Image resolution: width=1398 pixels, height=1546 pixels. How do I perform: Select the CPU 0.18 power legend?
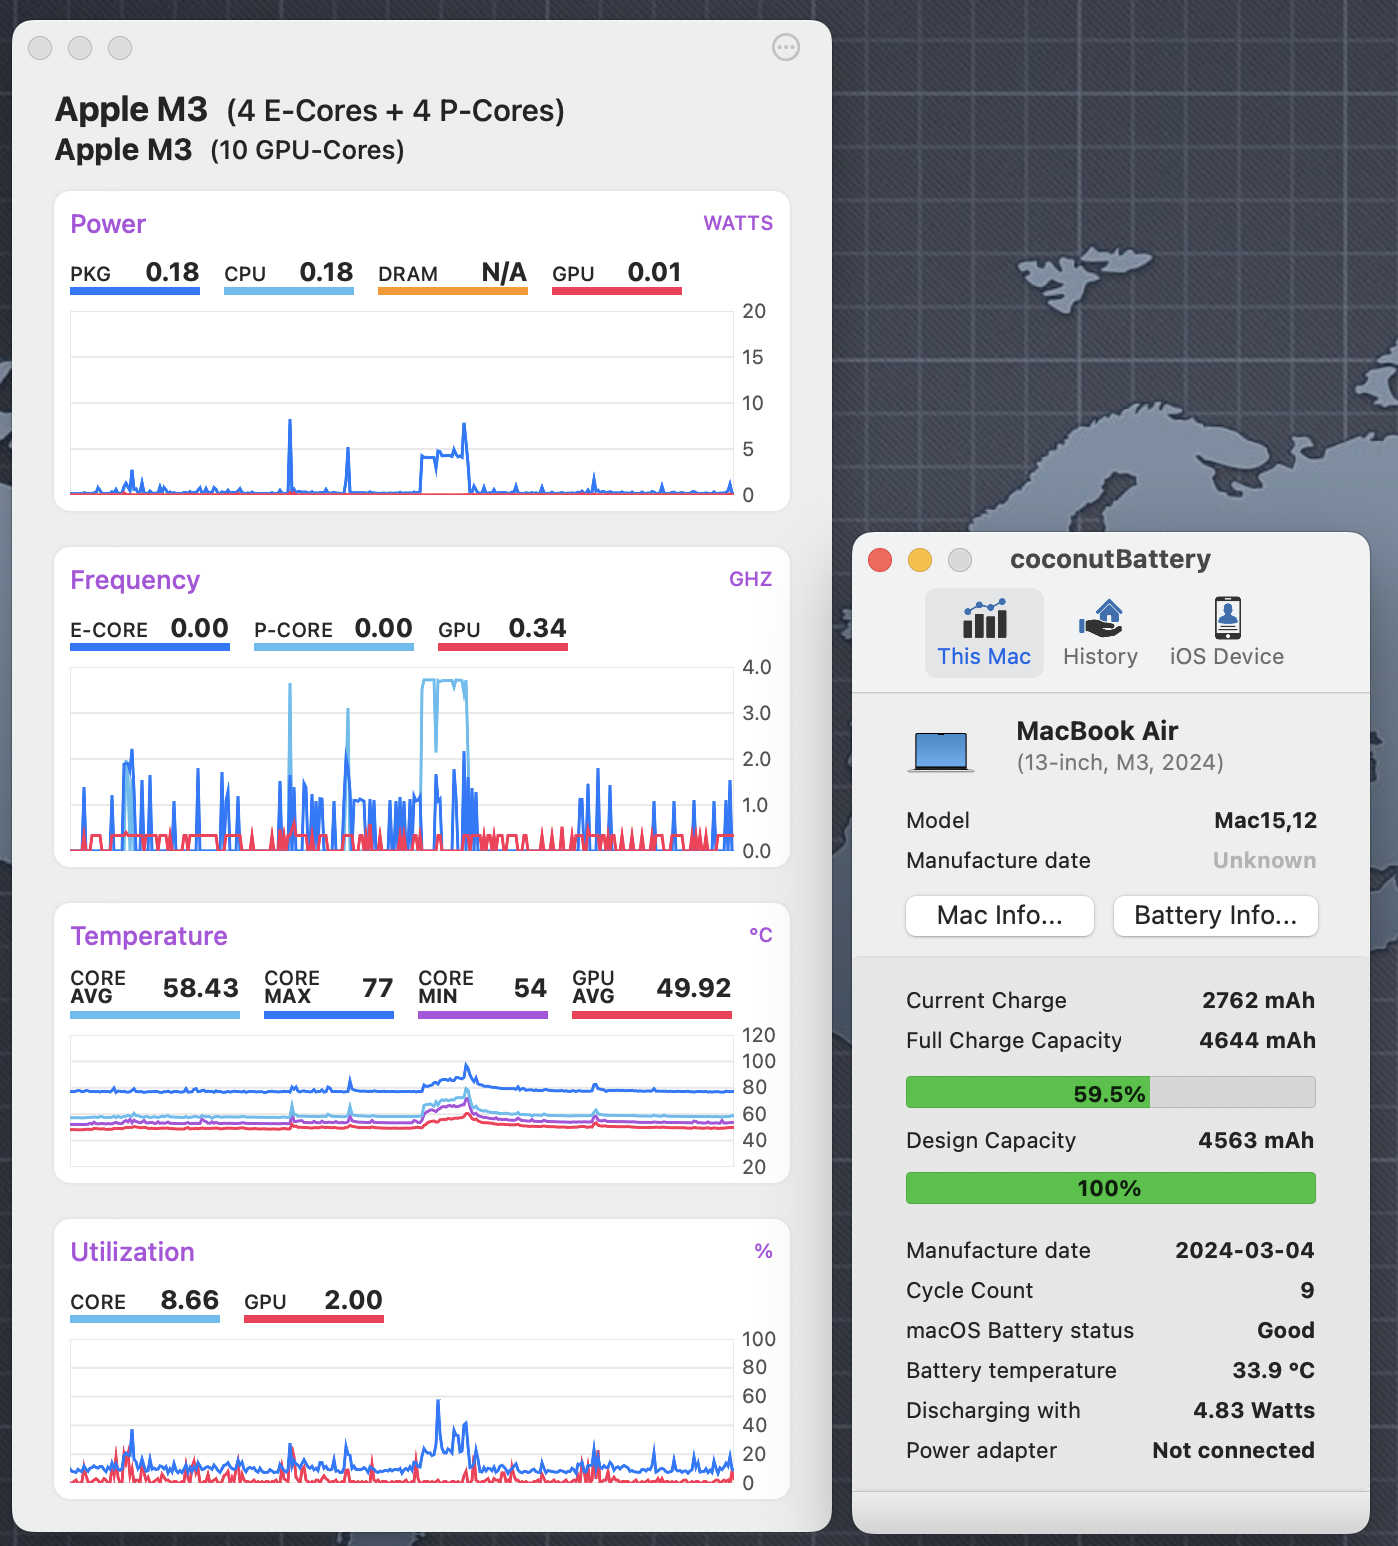pyautogui.click(x=289, y=275)
